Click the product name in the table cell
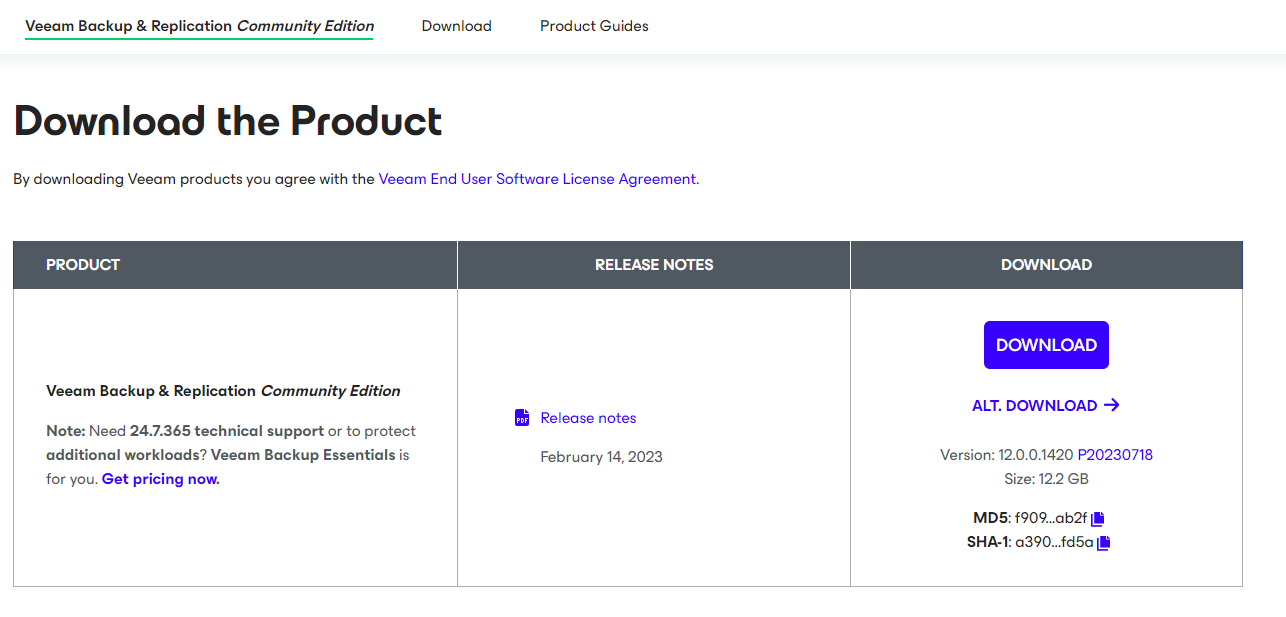The height and width of the screenshot is (617, 1286). click(x=223, y=391)
